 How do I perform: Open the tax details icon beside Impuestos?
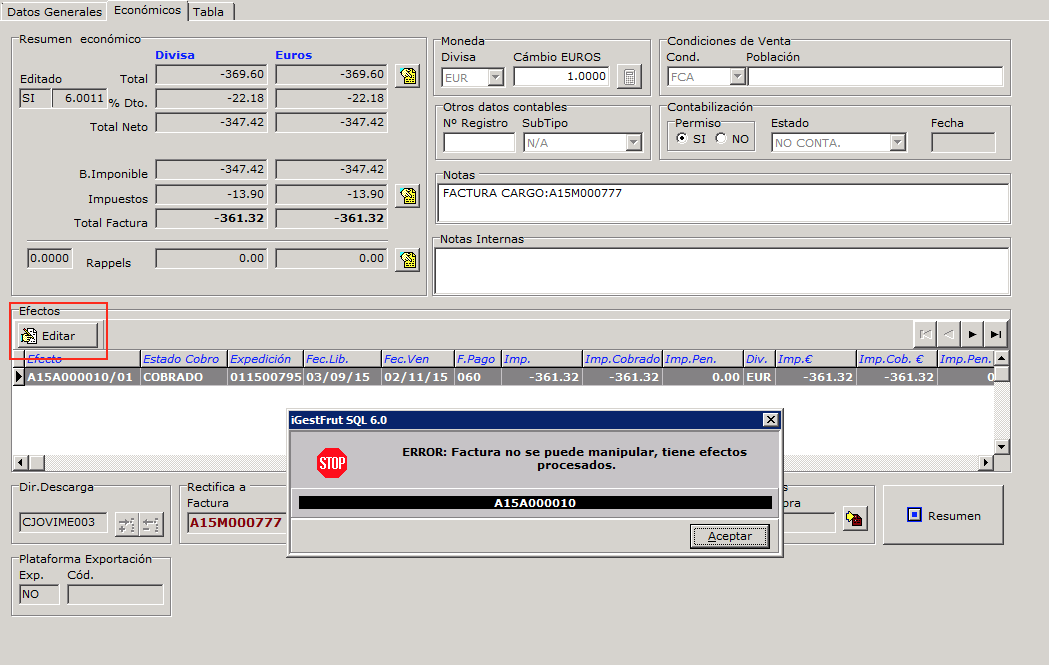pos(407,195)
